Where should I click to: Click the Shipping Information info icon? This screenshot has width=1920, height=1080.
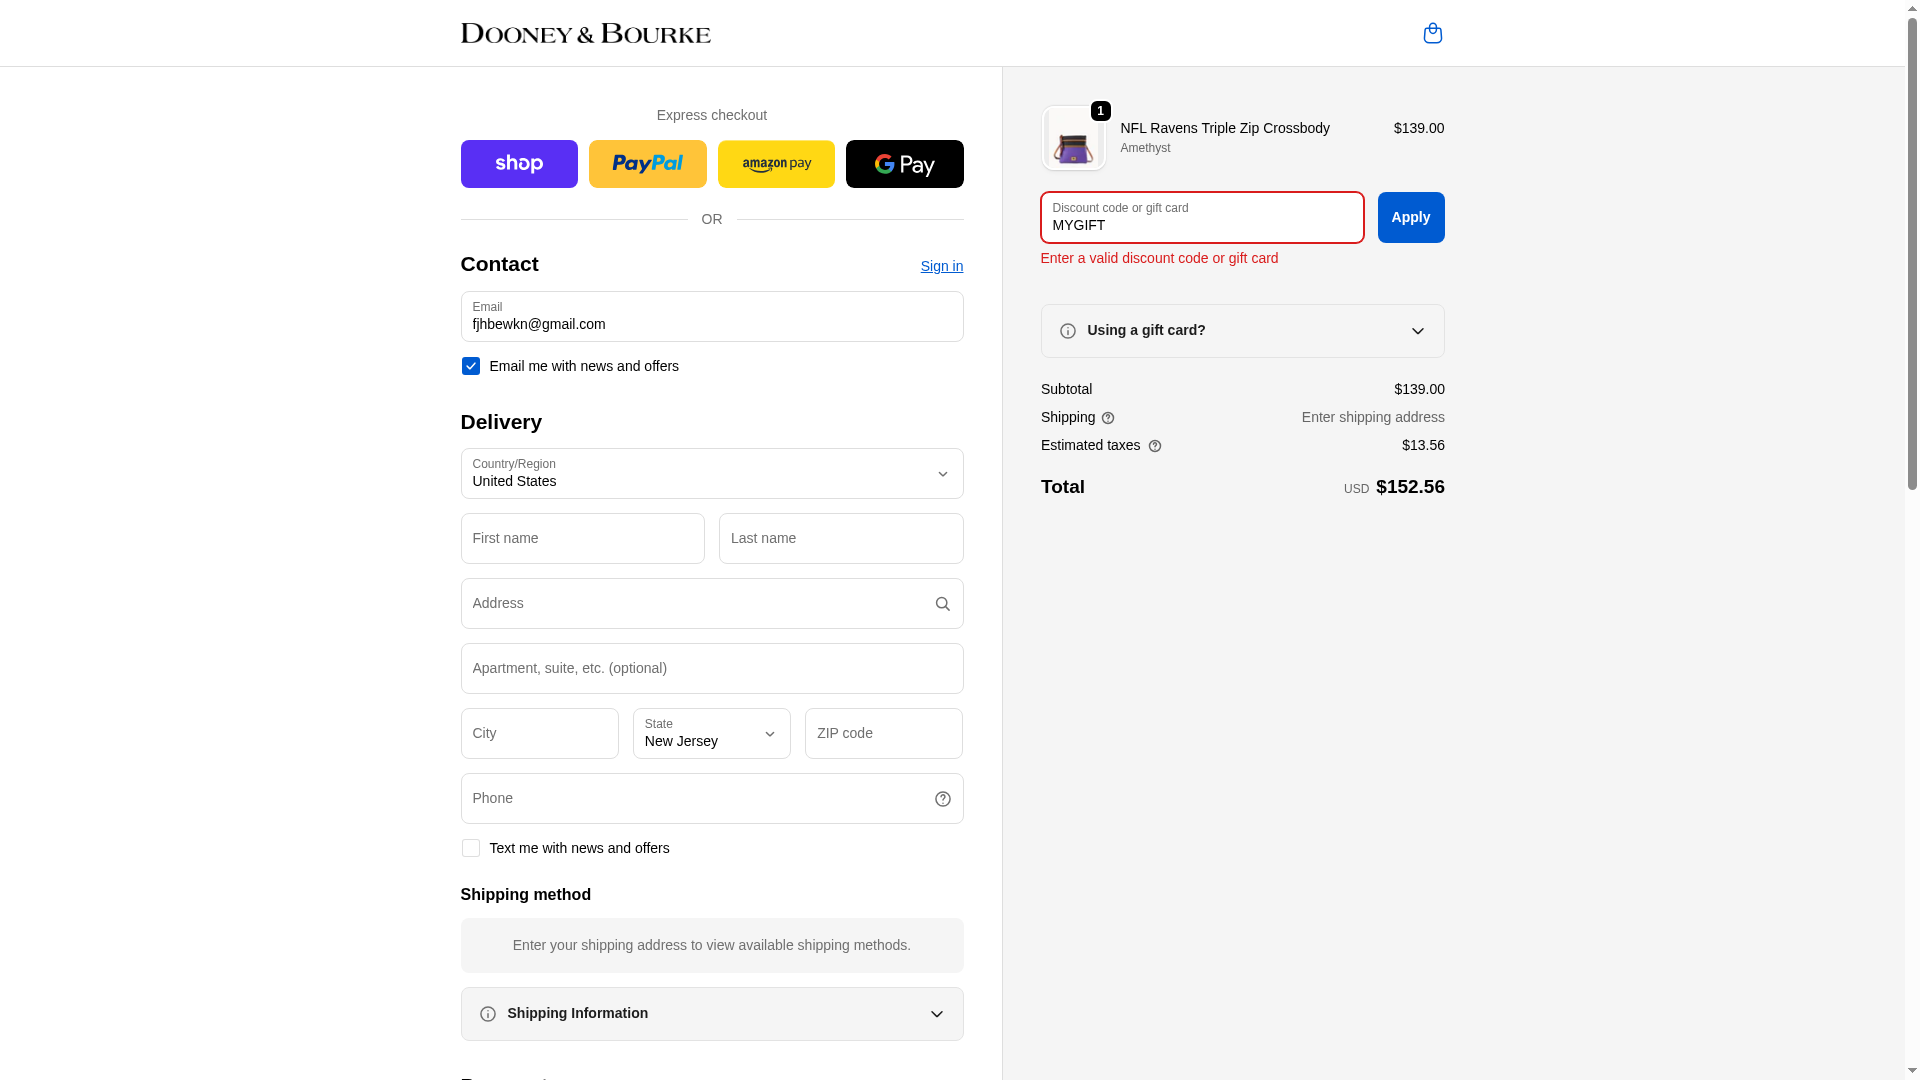(x=488, y=1014)
